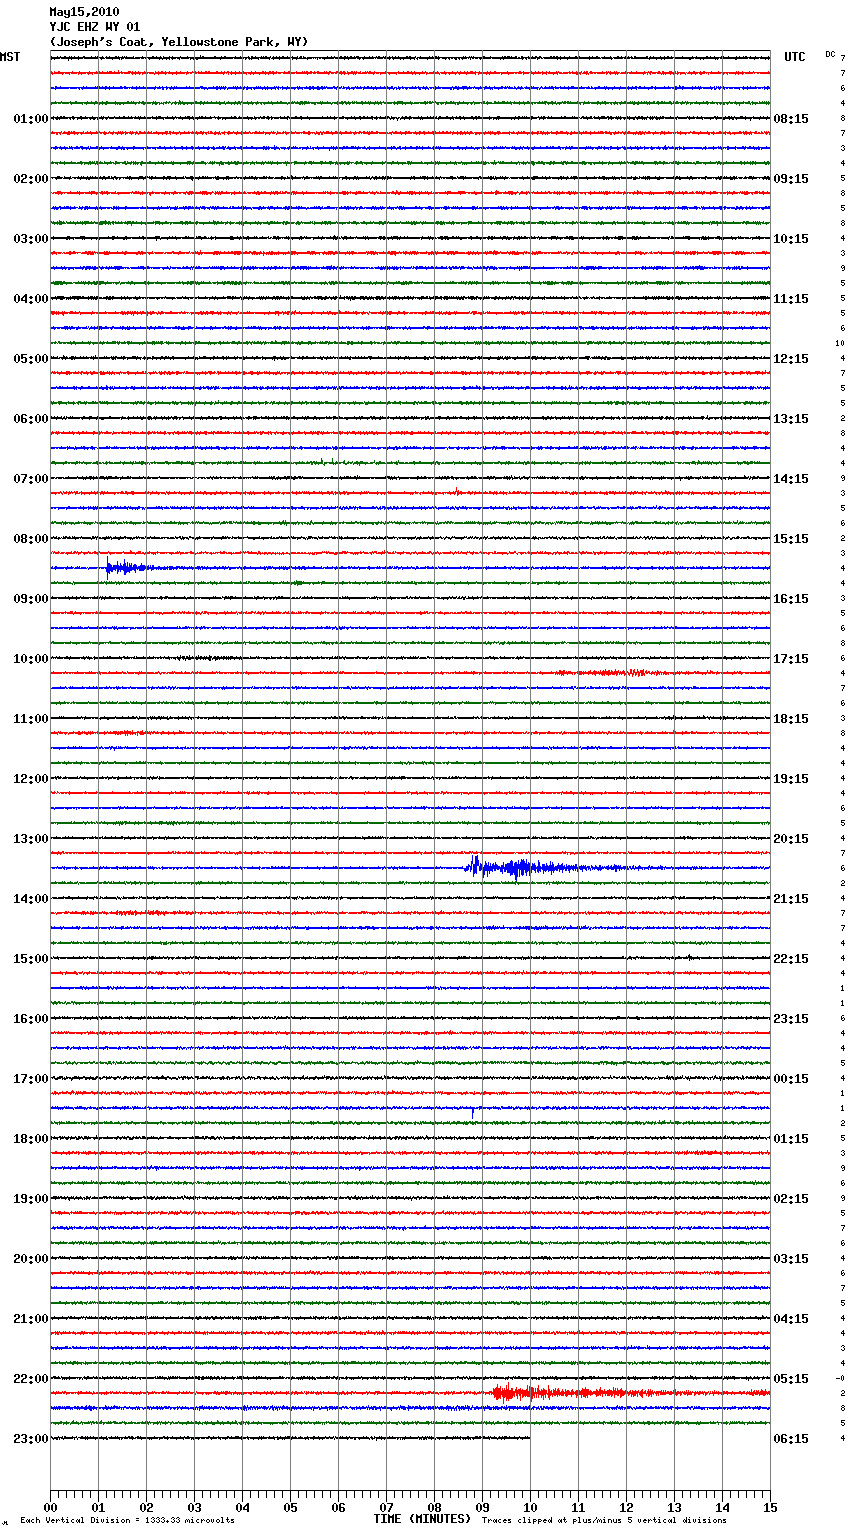Click the MST time label '15:00'
Screen dimensions: 850x1534
pyautogui.click(x=31, y=959)
